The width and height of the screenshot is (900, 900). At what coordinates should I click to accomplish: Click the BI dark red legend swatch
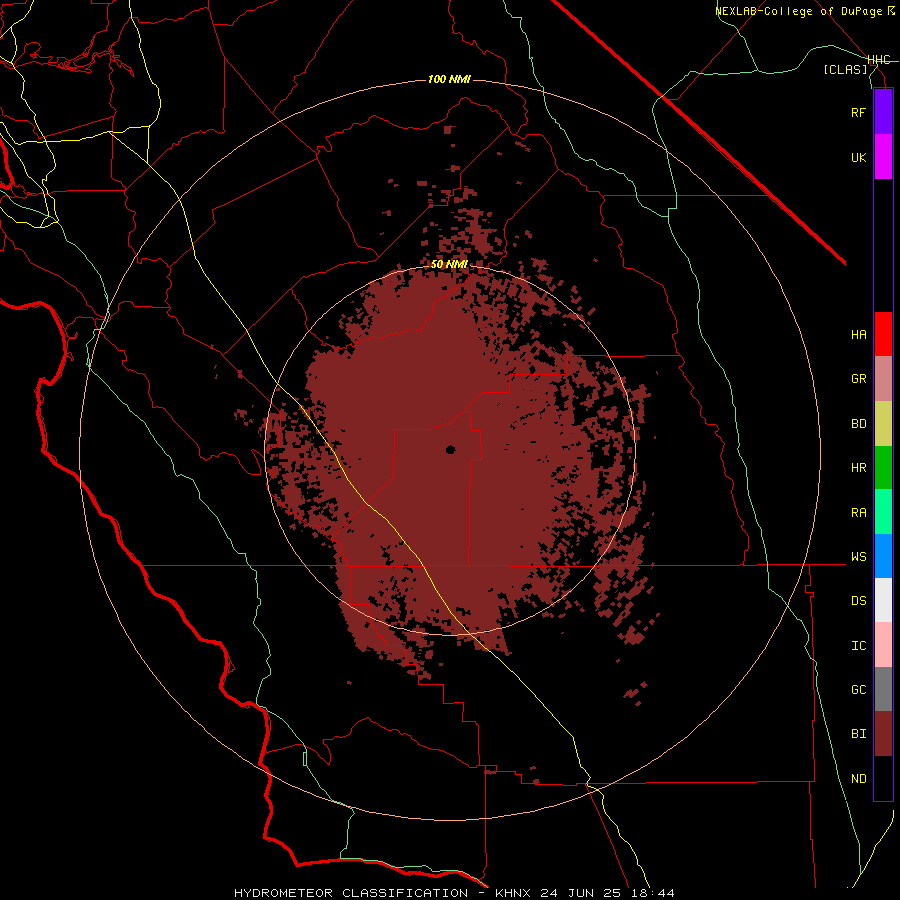click(x=883, y=734)
